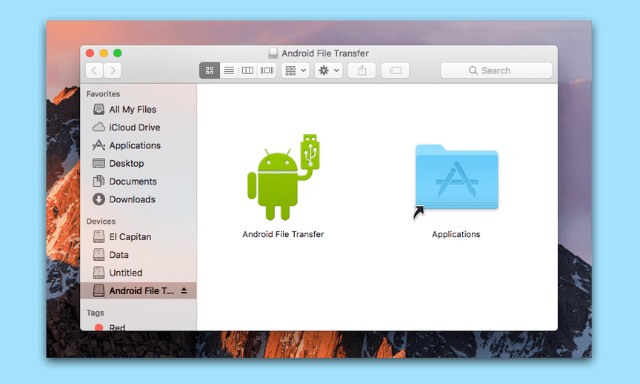Switch to Cover Flow view
Viewport: 640px width, 384px height.
click(267, 71)
